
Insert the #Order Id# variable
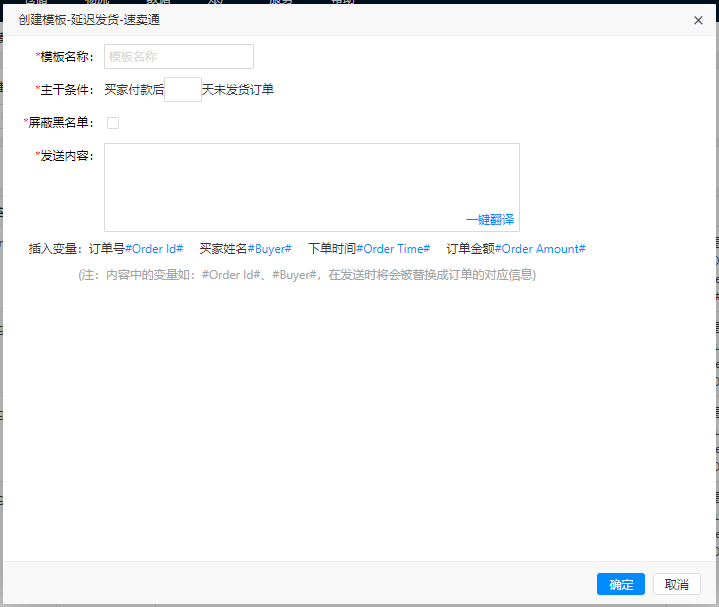coord(154,249)
